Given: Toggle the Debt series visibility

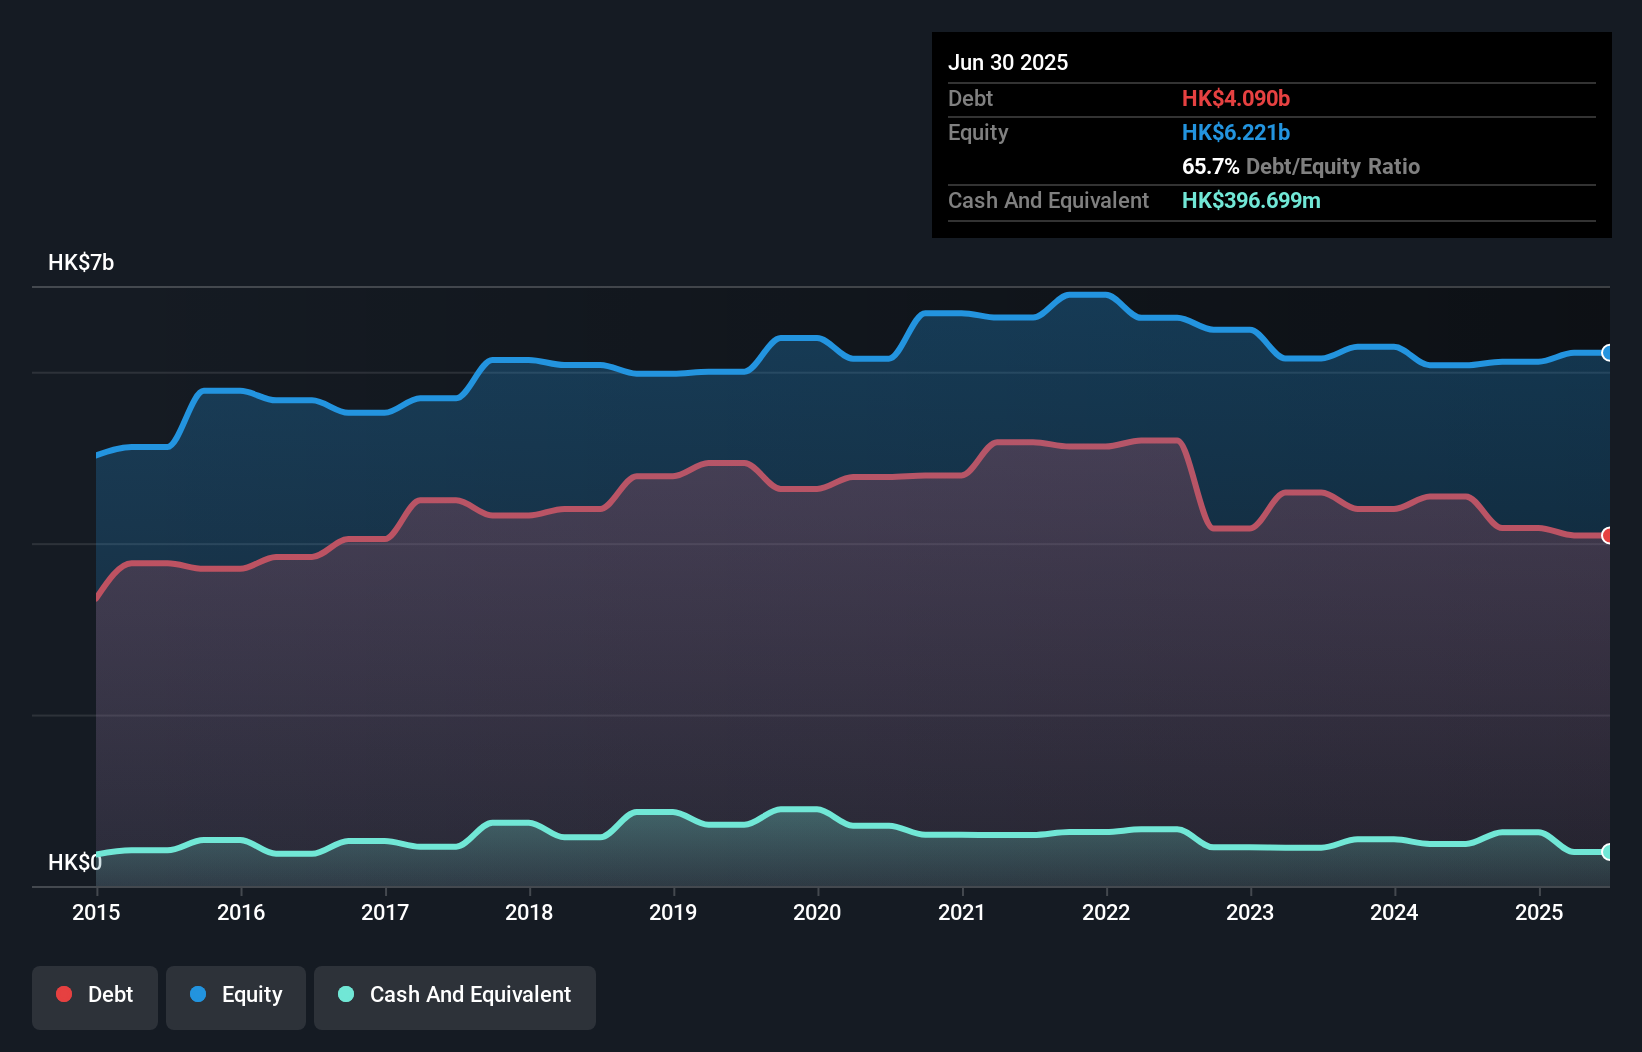Looking at the screenshot, I should pyautogui.click(x=95, y=995).
